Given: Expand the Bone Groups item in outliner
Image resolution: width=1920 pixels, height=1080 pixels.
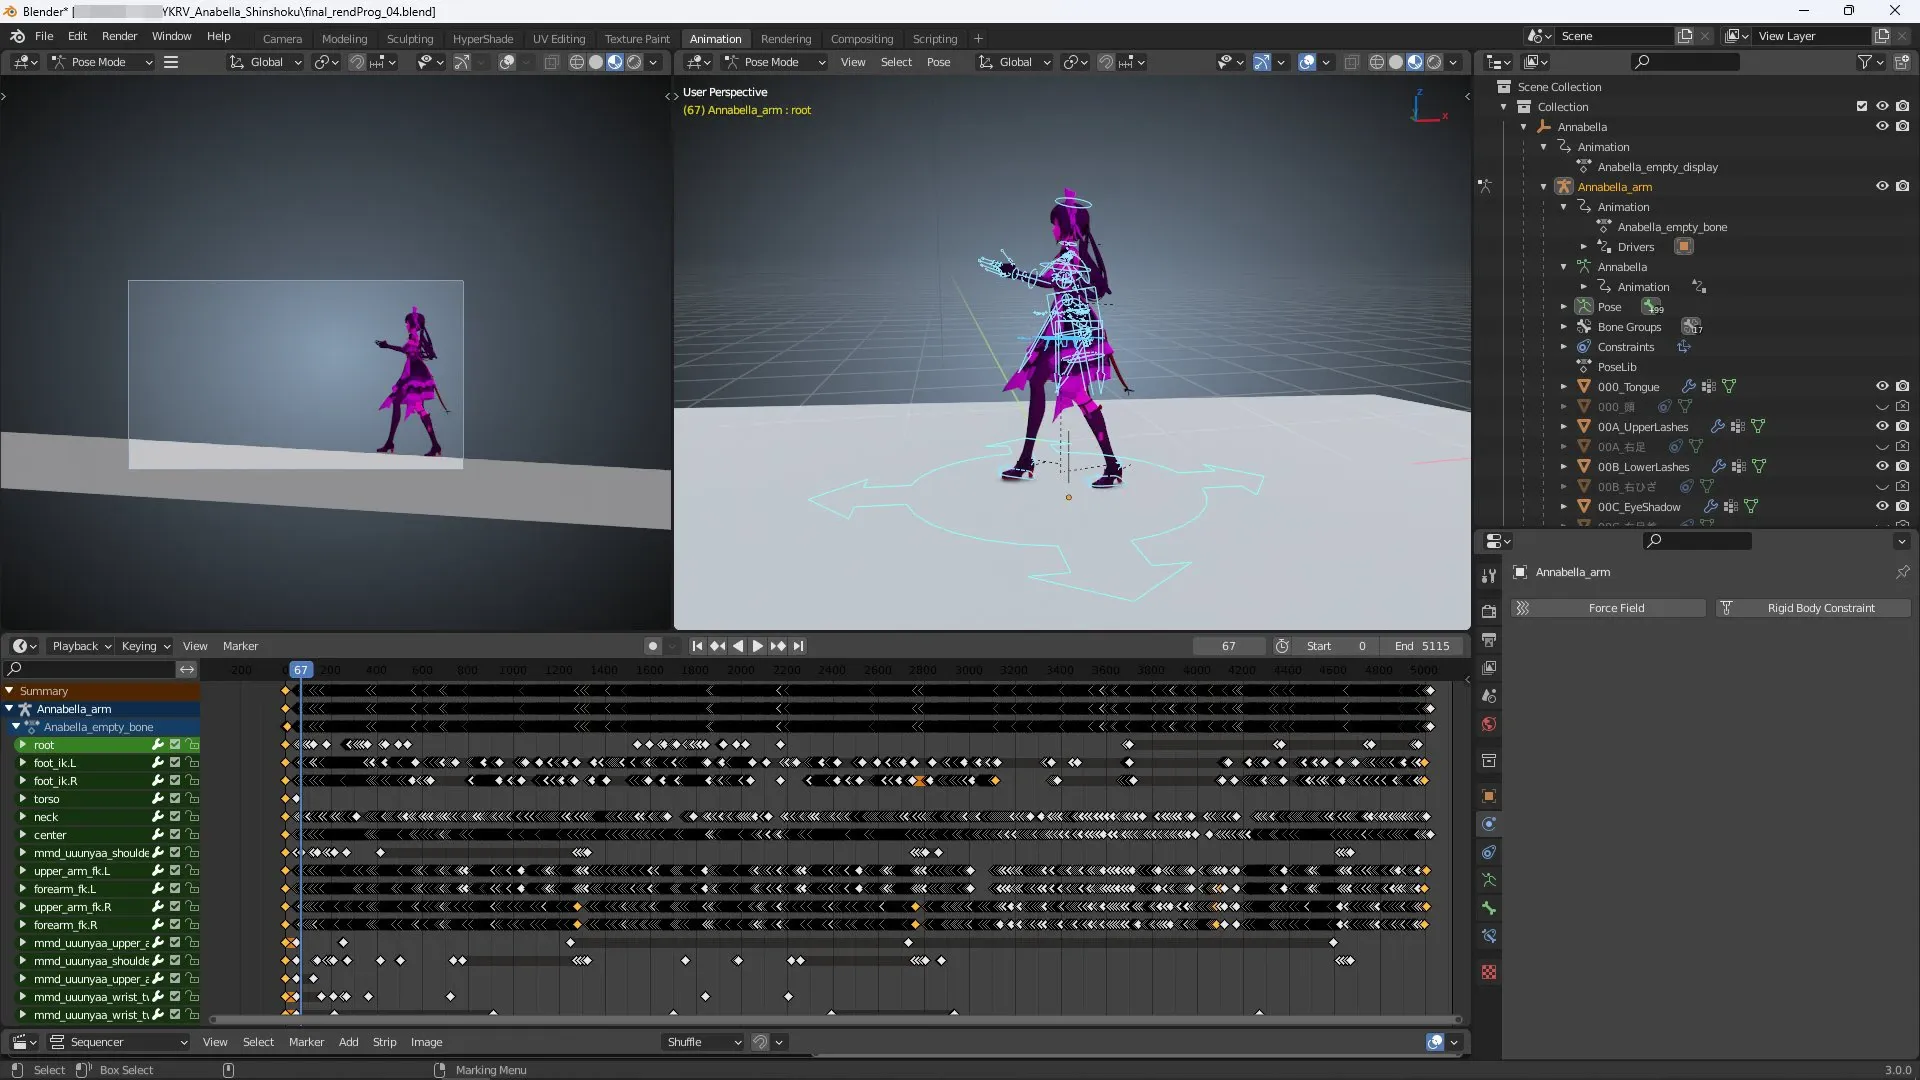Looking at the screenshot, I should [x=1565, y=327].
